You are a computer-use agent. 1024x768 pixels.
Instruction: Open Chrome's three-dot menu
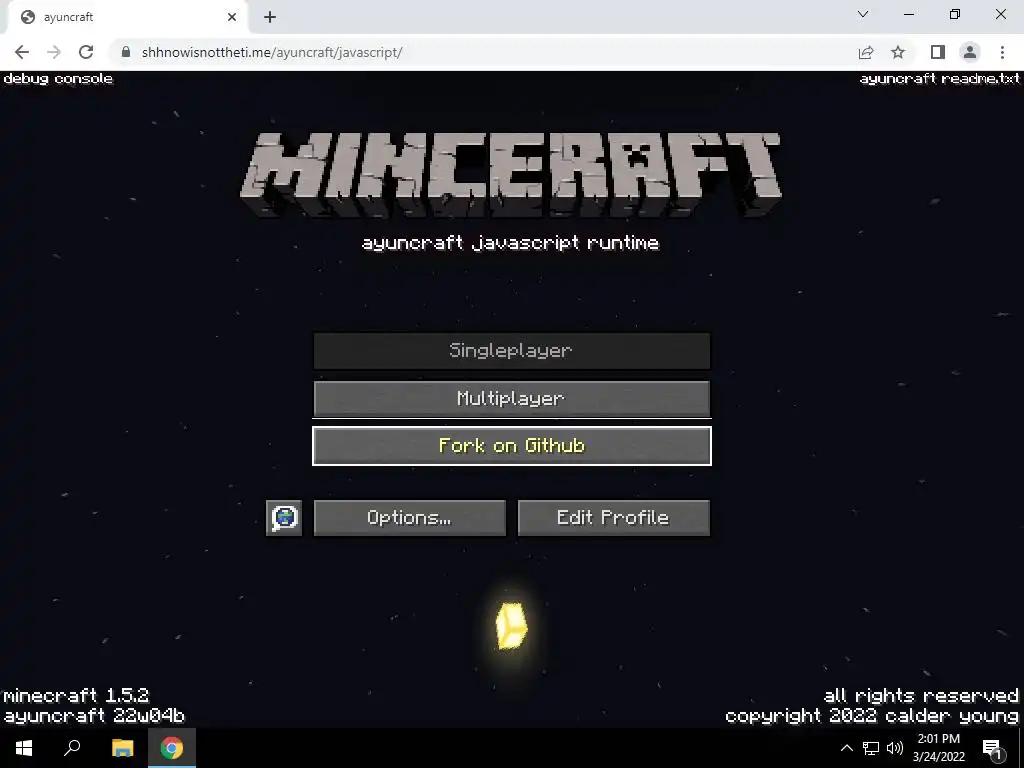click(x=1002, y=52)
